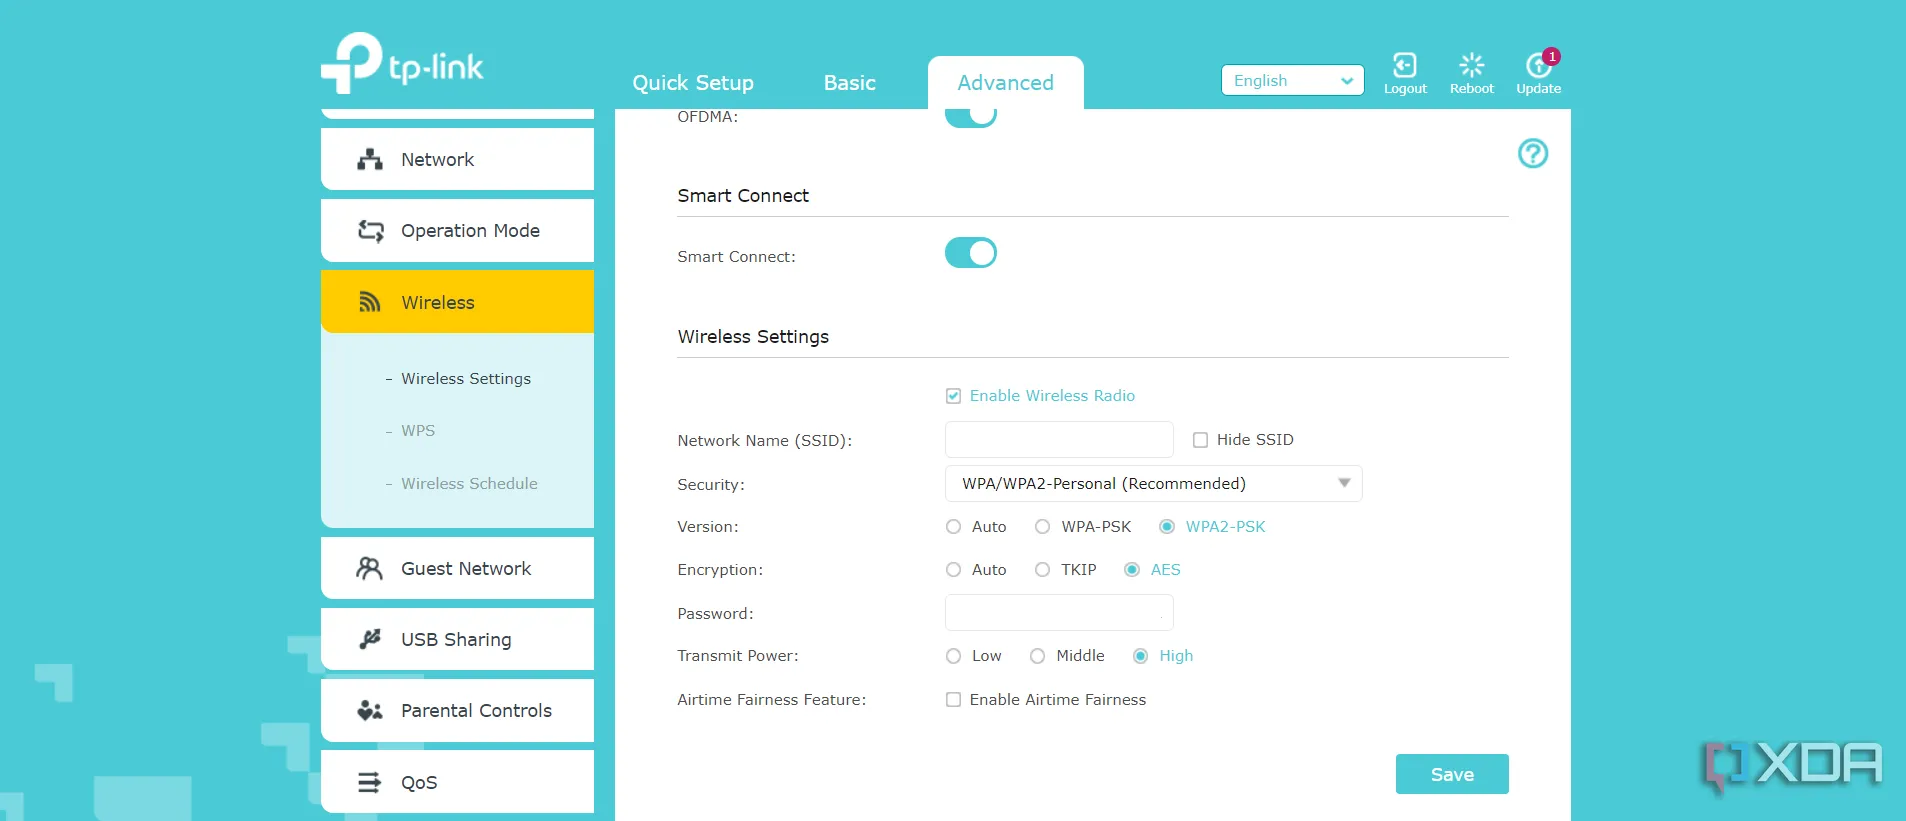Viewport: 1906px width, 821px height.
Task: Open the QoS menu label
Action: click(420, 782)
